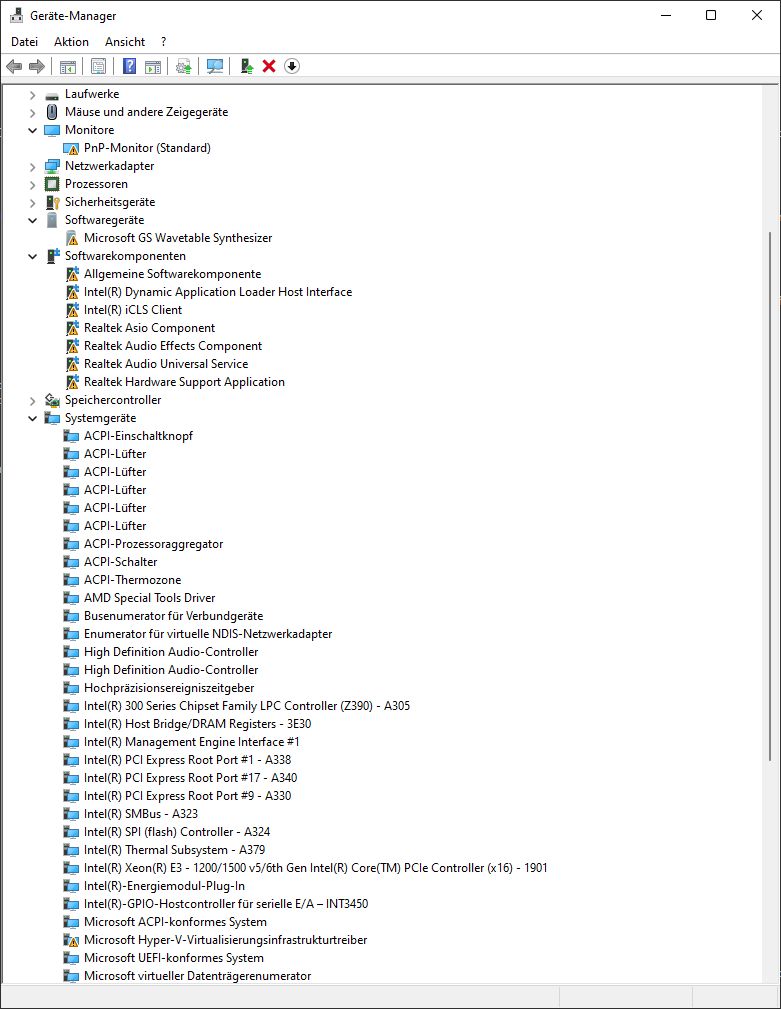
Task: Open the ? help menu
Action: [163, 42]
